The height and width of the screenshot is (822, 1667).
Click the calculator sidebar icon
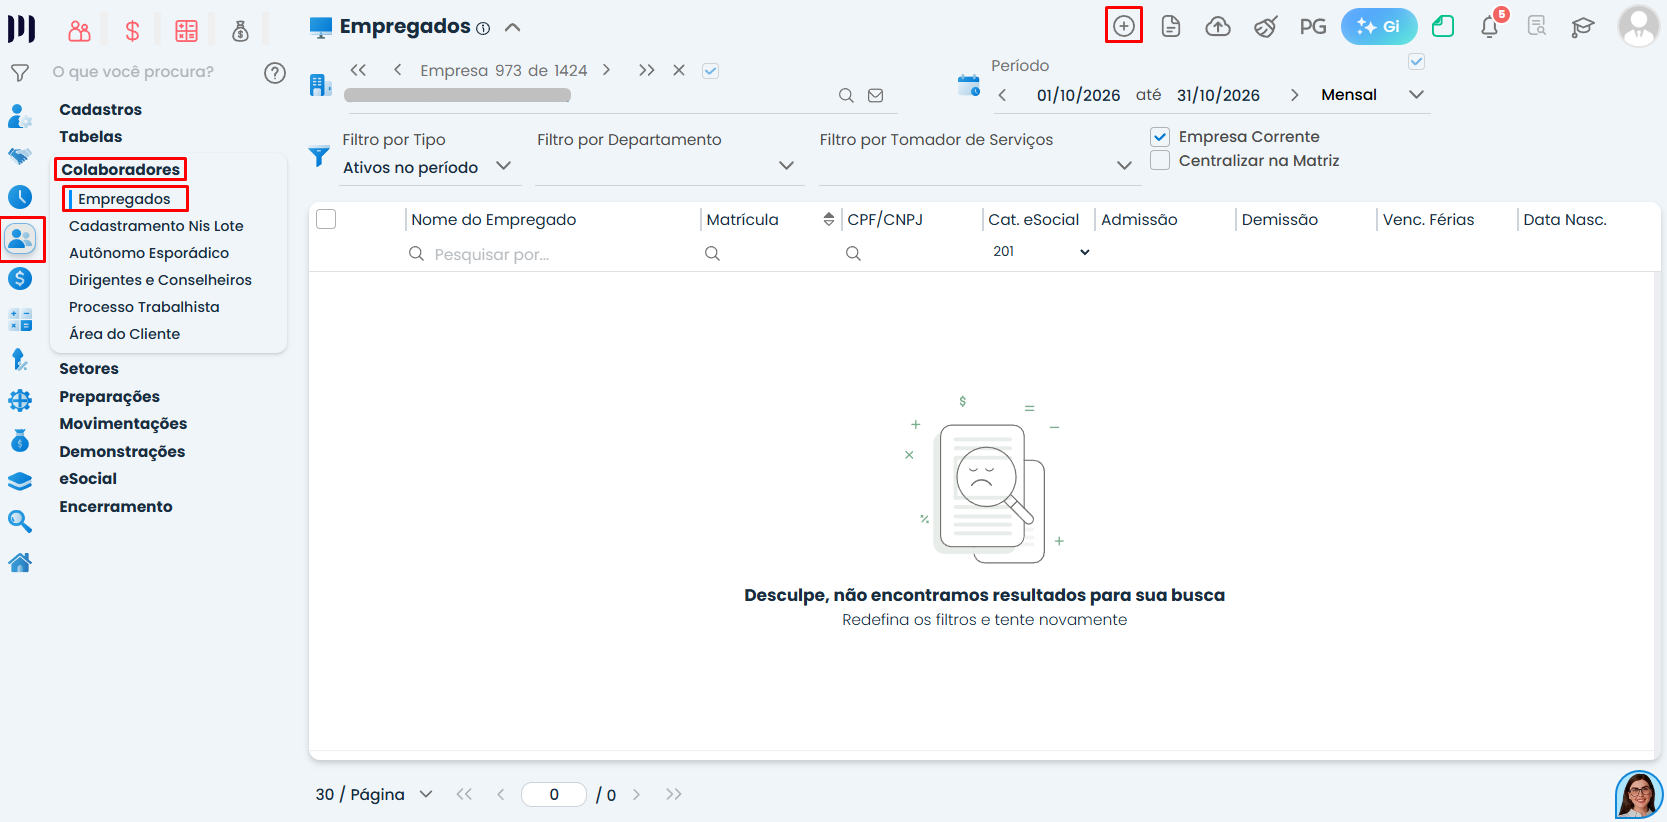(x=20, y=320)
